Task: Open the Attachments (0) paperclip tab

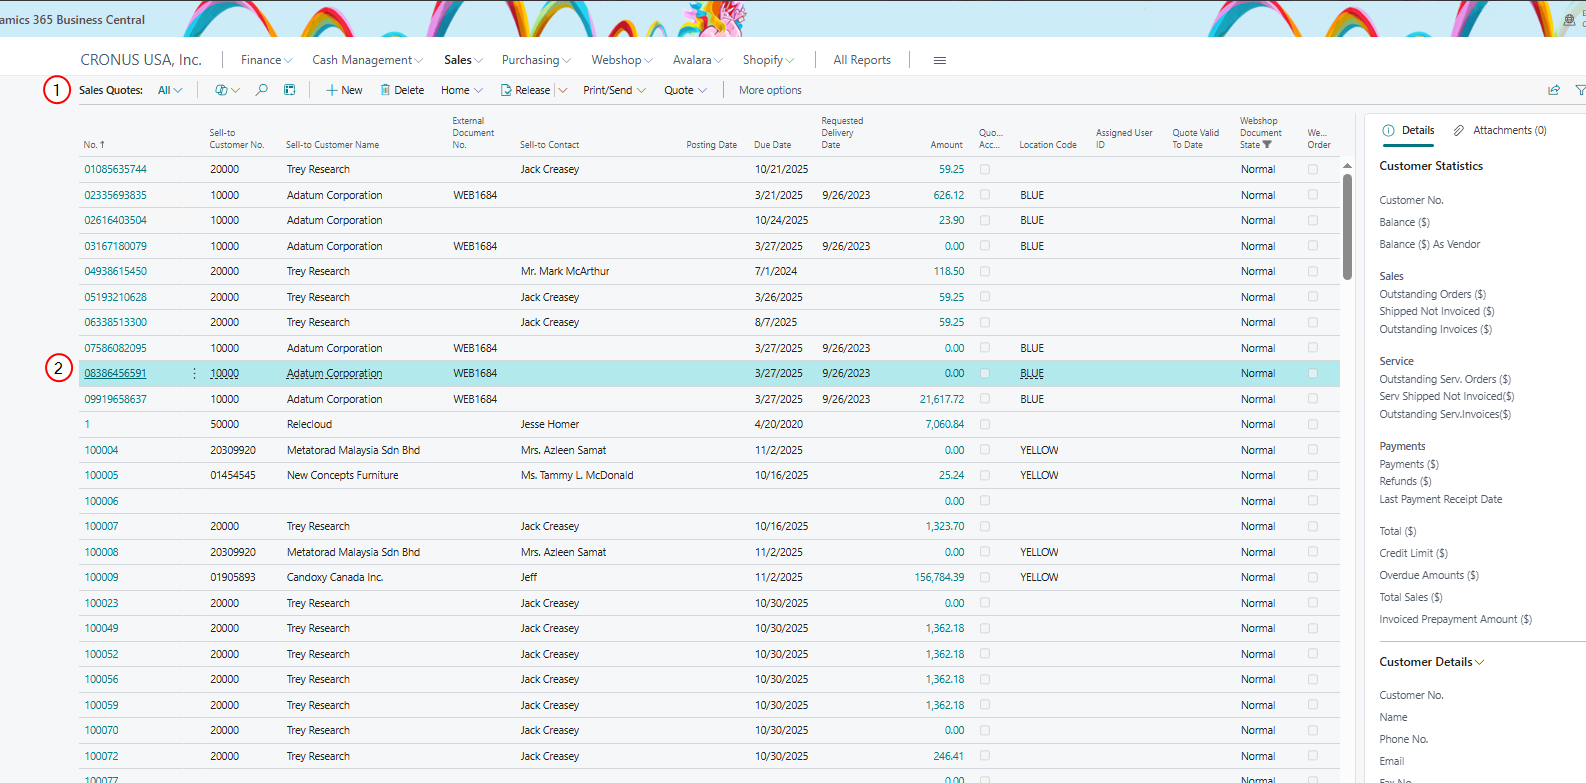Action: 1499,130
